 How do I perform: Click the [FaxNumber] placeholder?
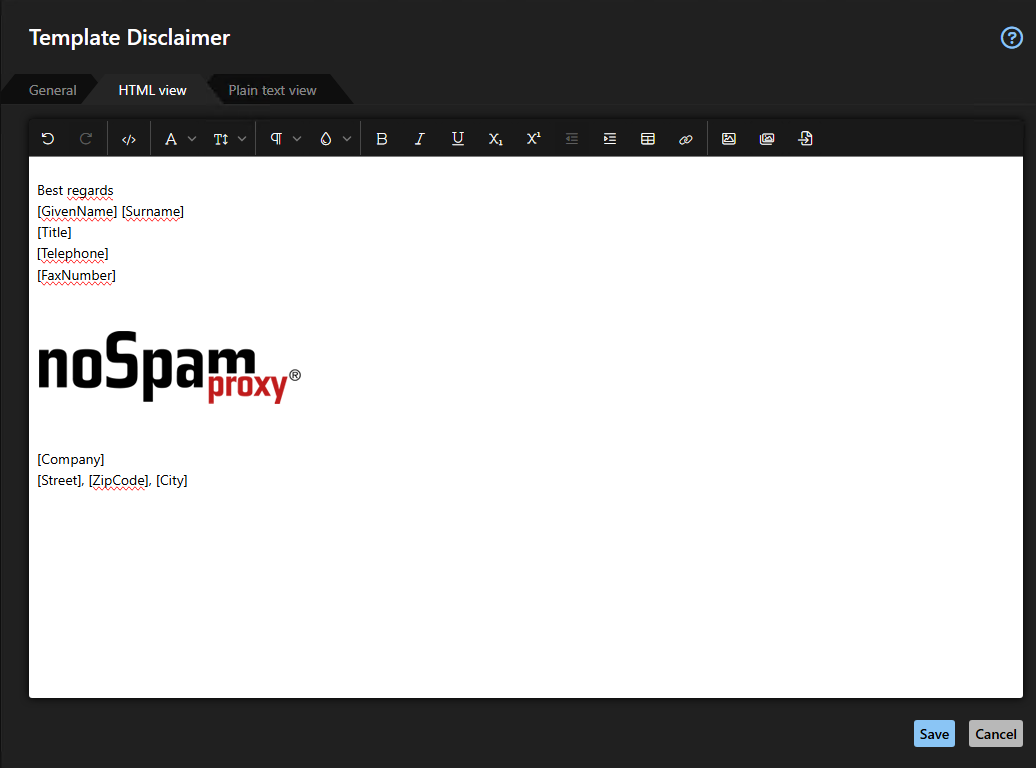[77, 275]
